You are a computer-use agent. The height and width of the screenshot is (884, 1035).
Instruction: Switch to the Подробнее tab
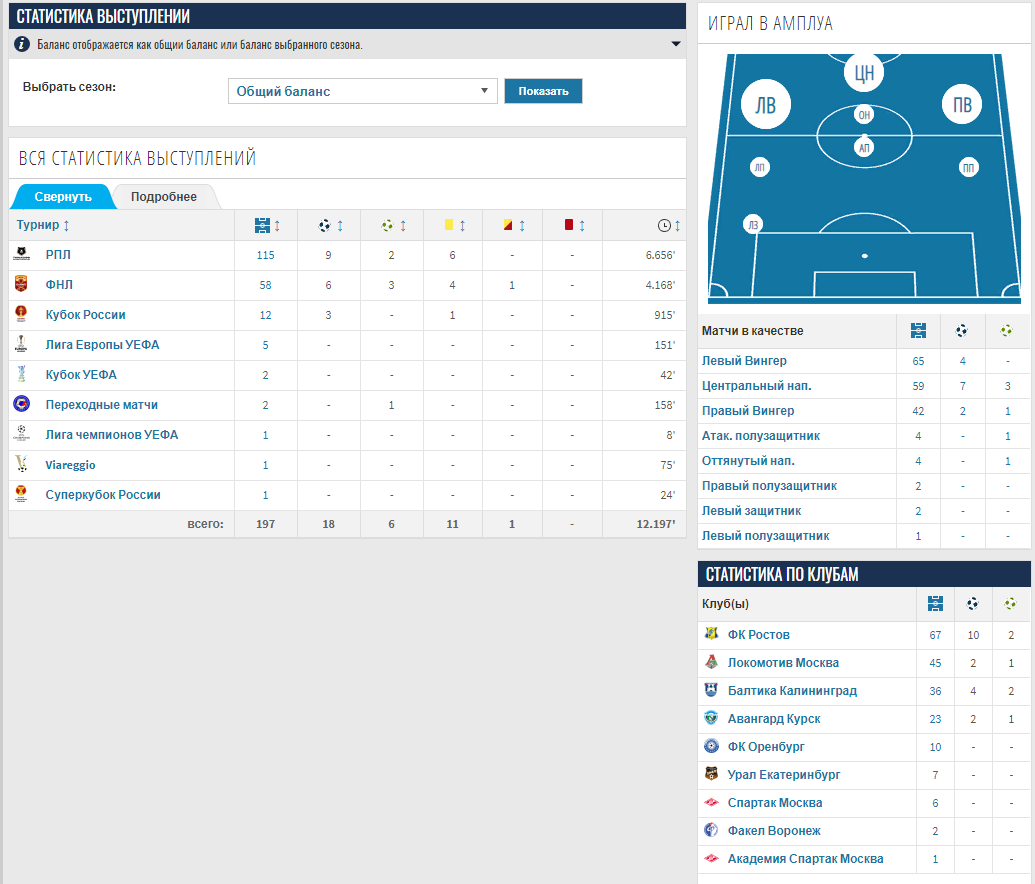tap(164, 197)
